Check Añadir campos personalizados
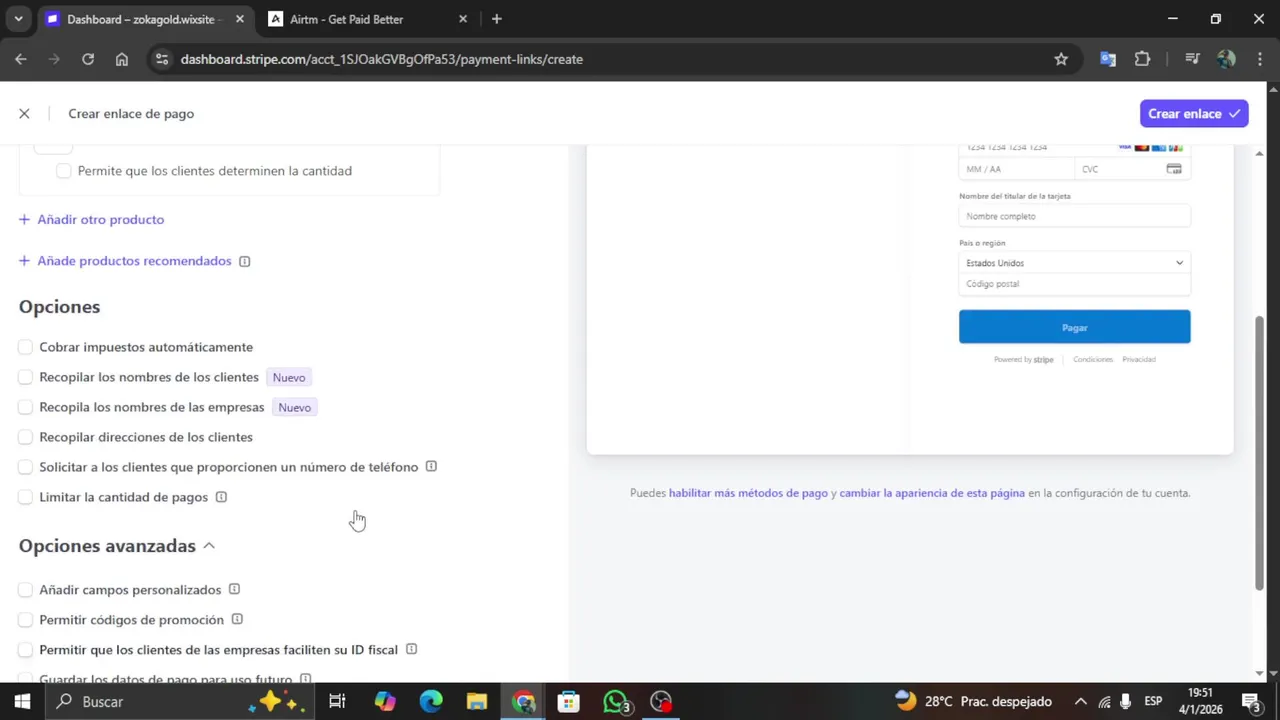Viewport: 1280px width, 720px height. click(x=25, y=590)
